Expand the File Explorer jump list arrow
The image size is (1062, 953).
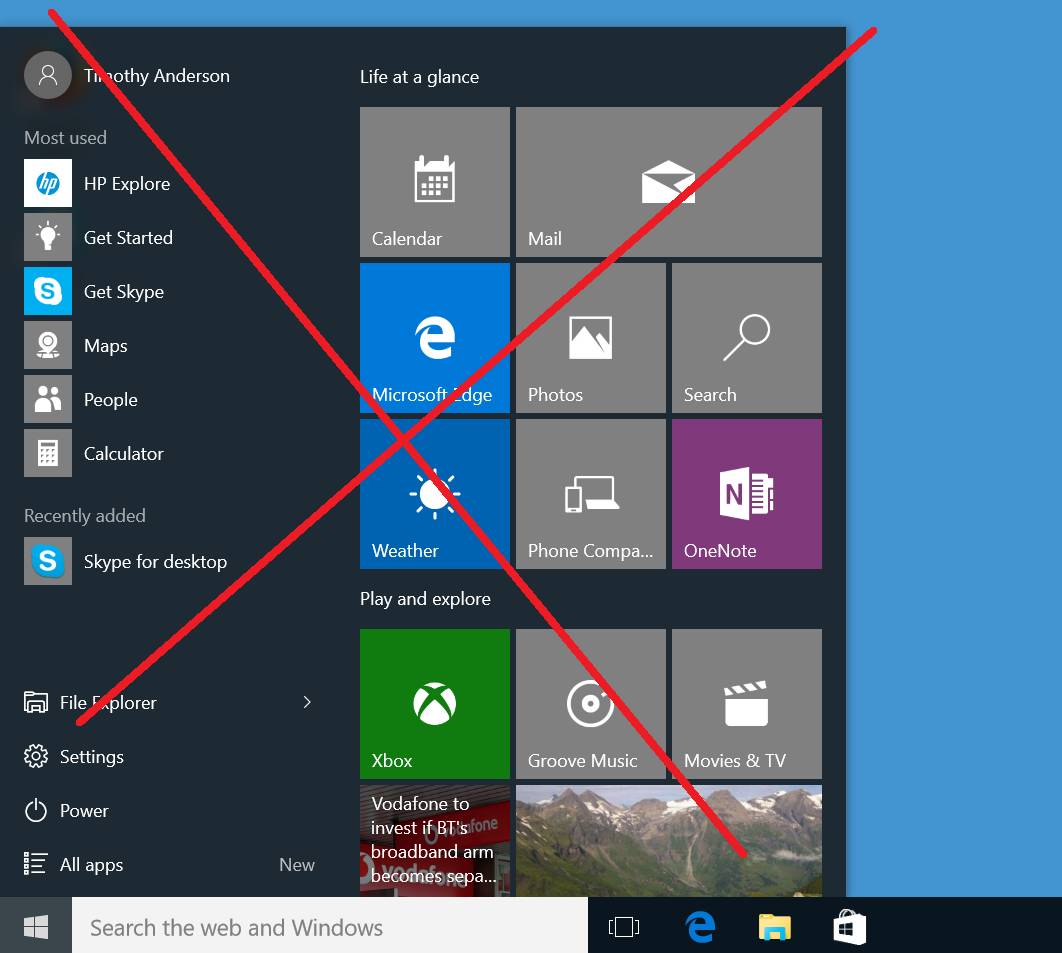[x=307, y=702]
